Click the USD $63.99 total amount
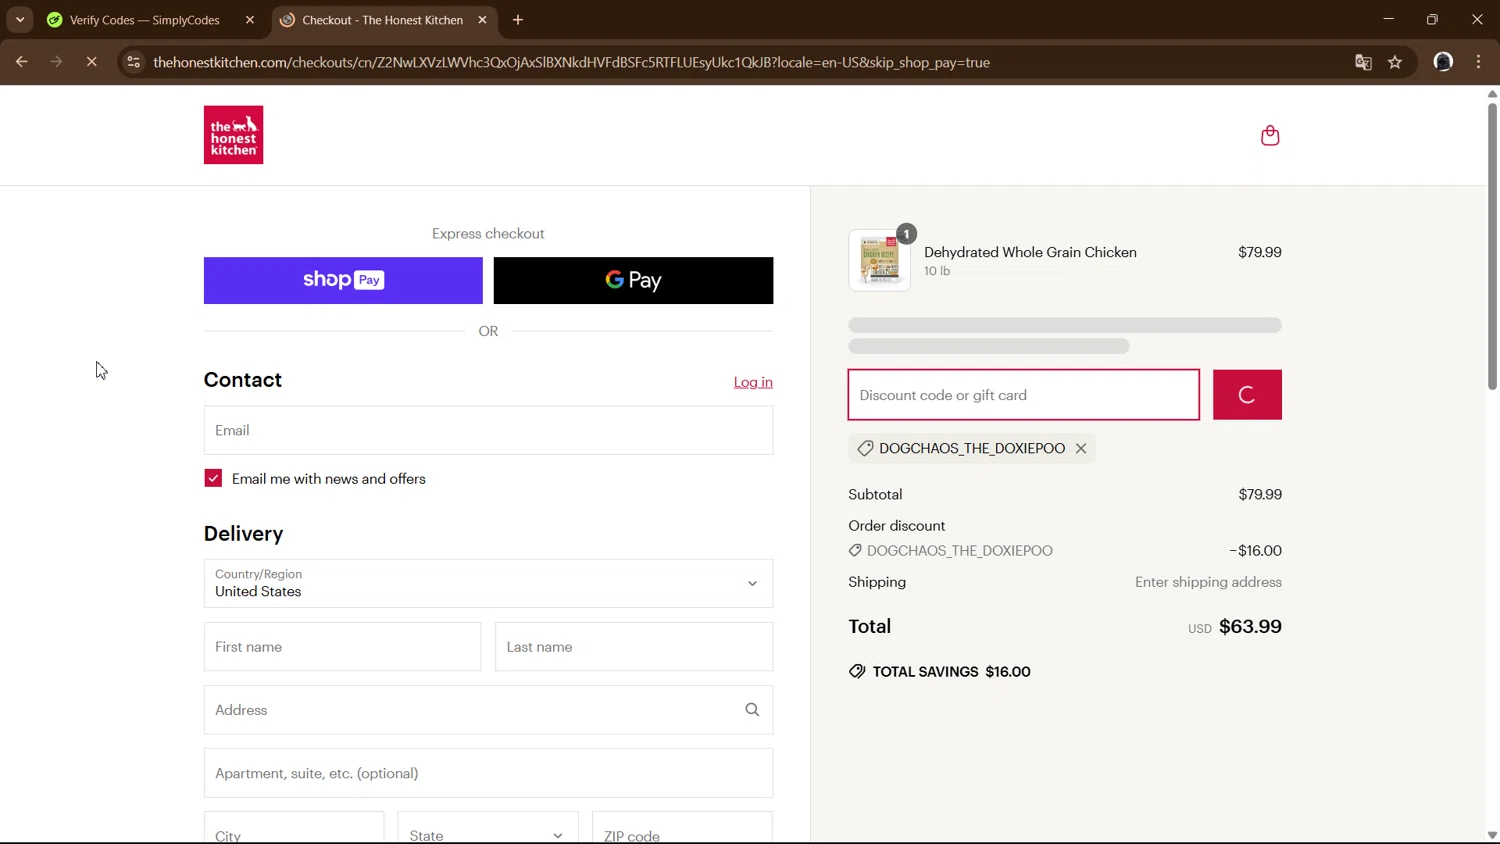 pyautogui.click(x=1235, y=627)
